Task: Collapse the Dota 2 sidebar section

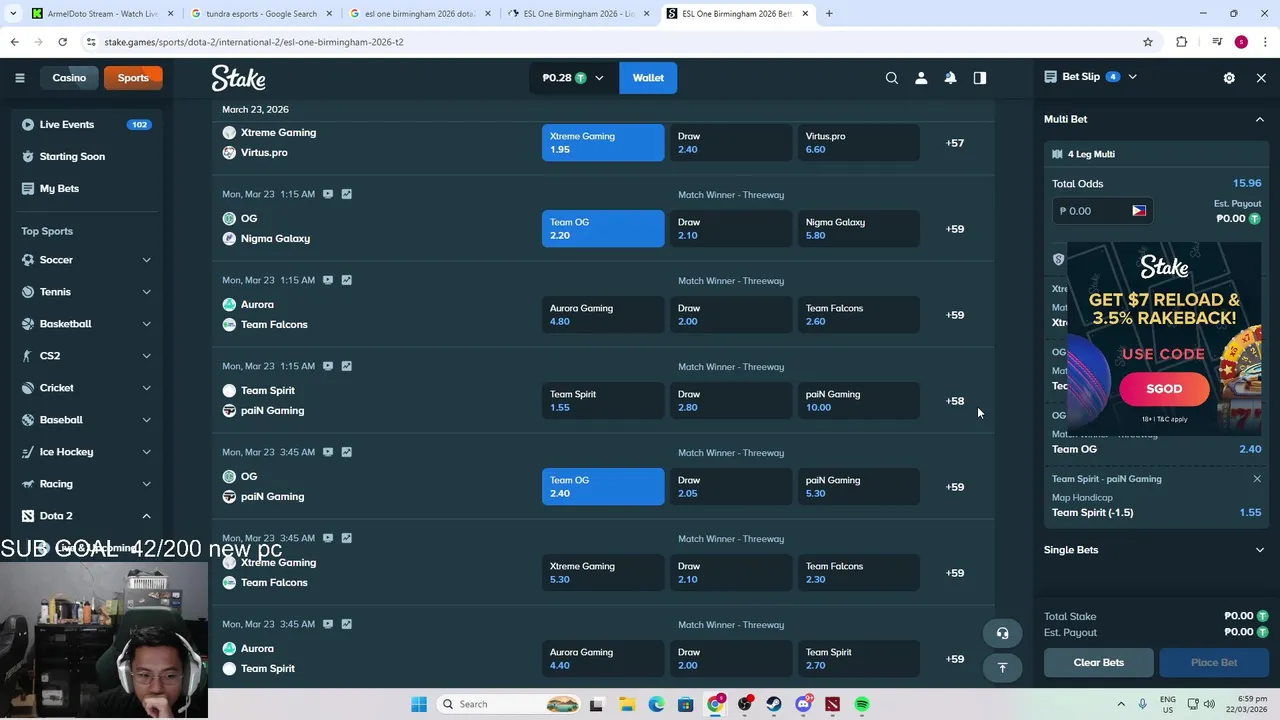Action: click(146, 516)
